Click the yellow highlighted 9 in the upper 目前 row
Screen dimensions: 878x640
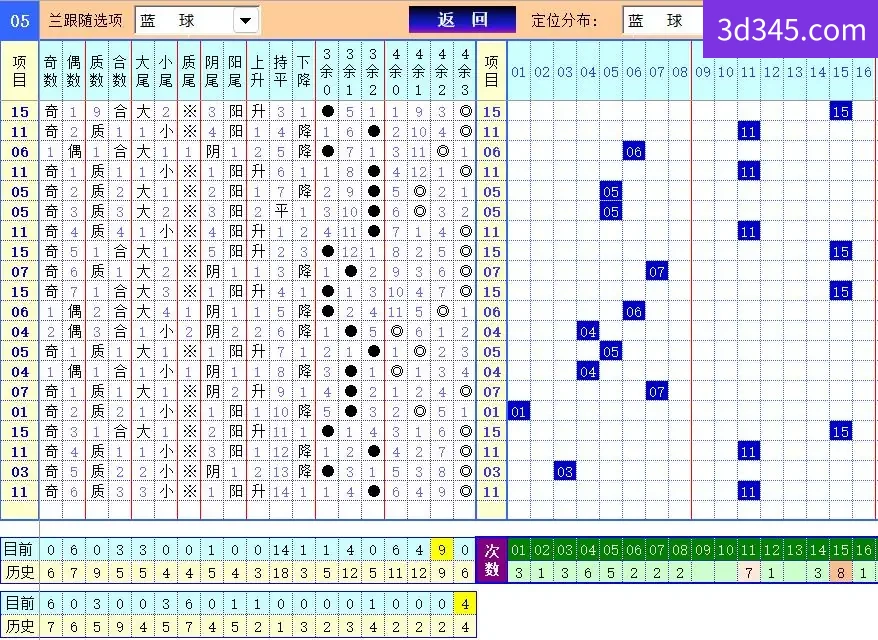(442, 550)
